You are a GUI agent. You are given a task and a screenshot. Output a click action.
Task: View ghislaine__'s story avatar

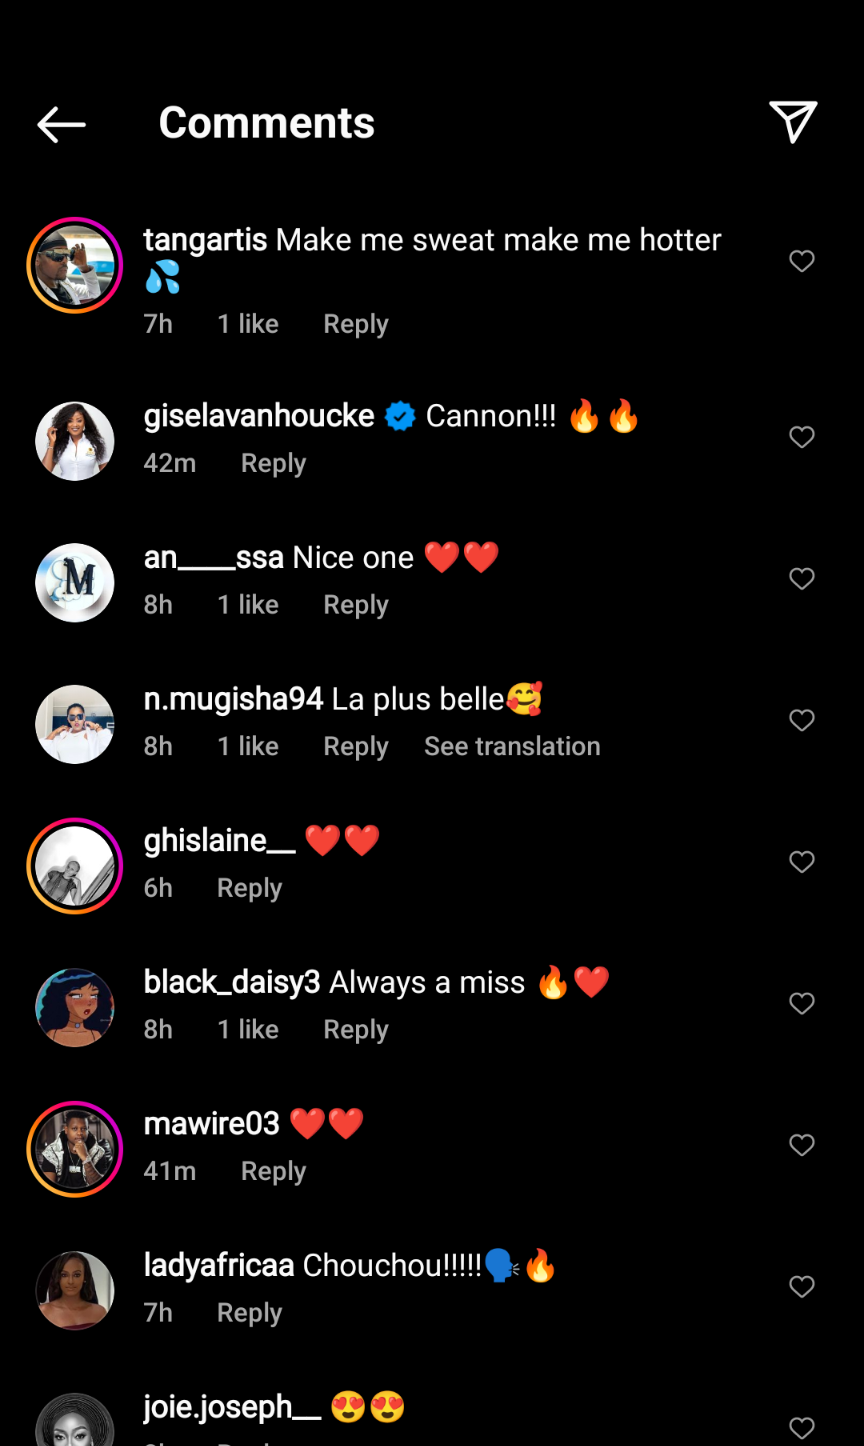[75, 866]
